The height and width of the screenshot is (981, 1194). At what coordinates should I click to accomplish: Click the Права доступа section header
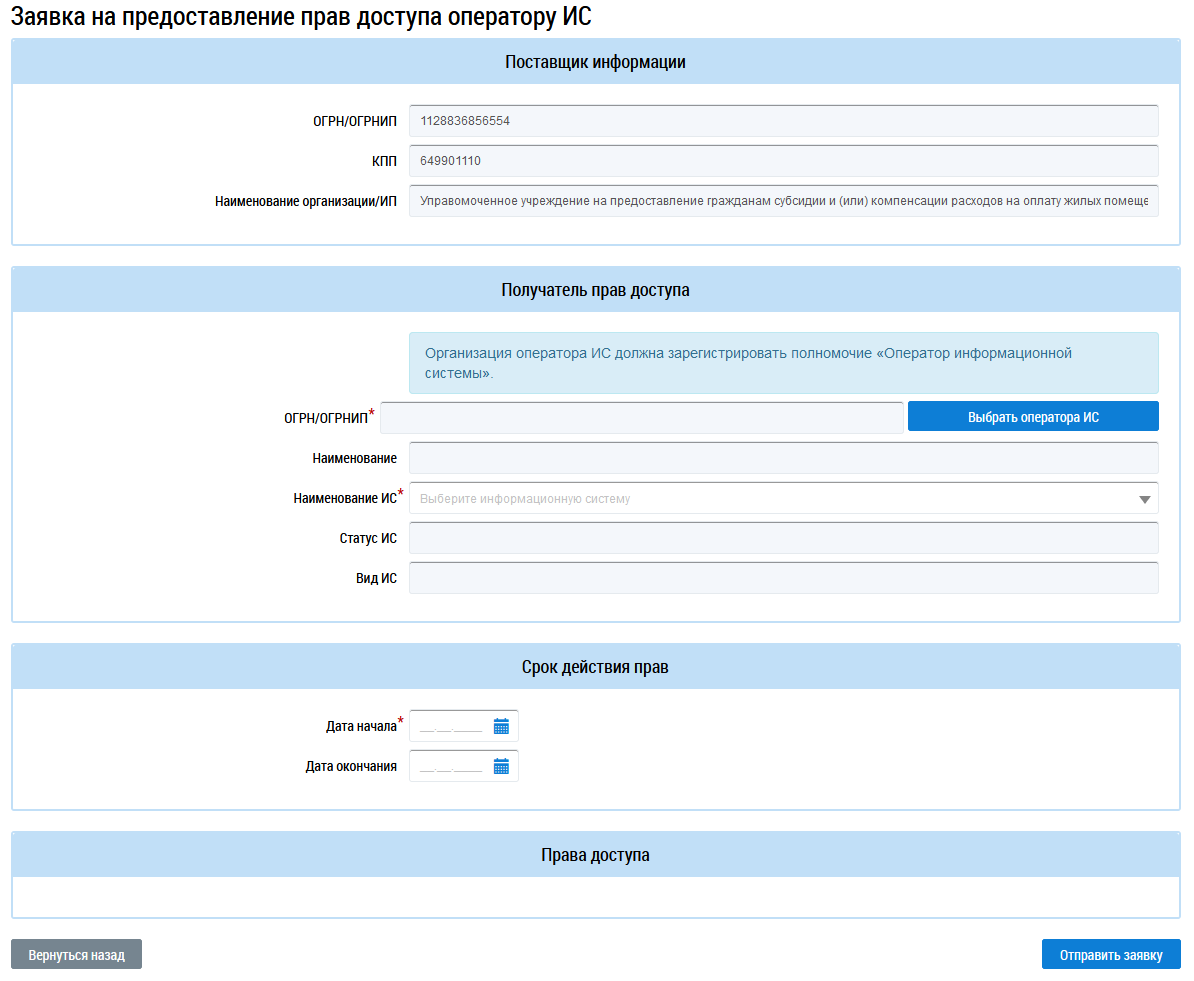tap(595, 855)
